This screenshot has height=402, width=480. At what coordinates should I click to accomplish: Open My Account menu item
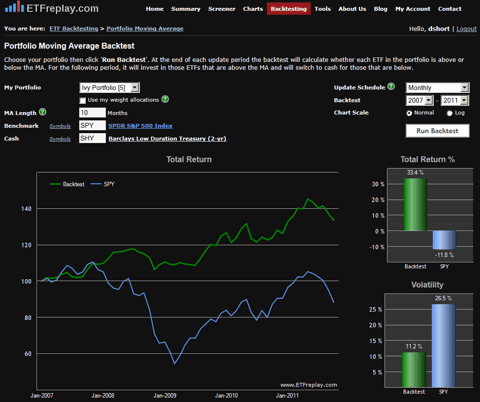coord(413,9)
